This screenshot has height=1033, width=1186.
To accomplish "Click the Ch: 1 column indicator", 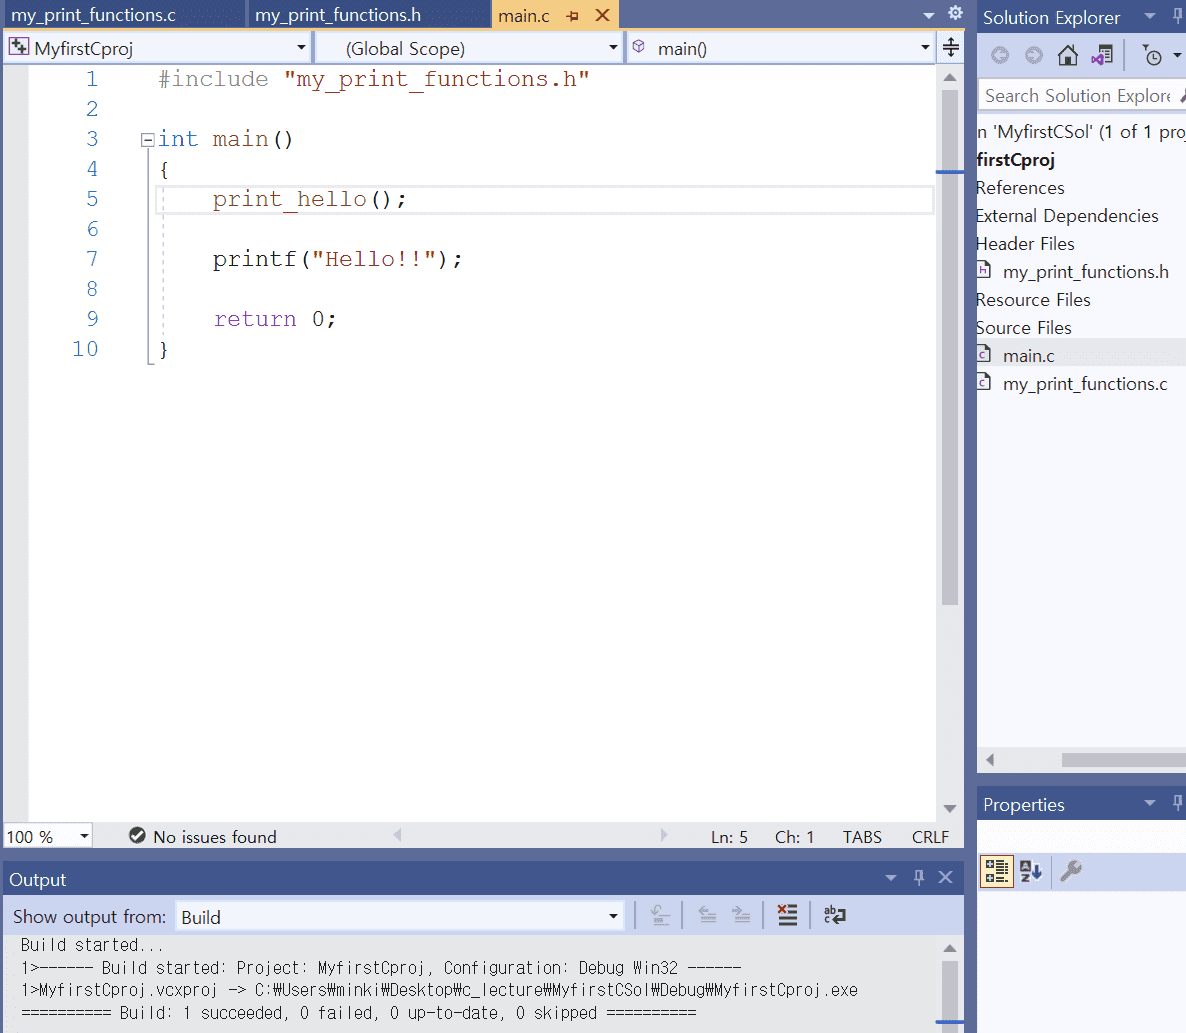I will coord(794,837).
